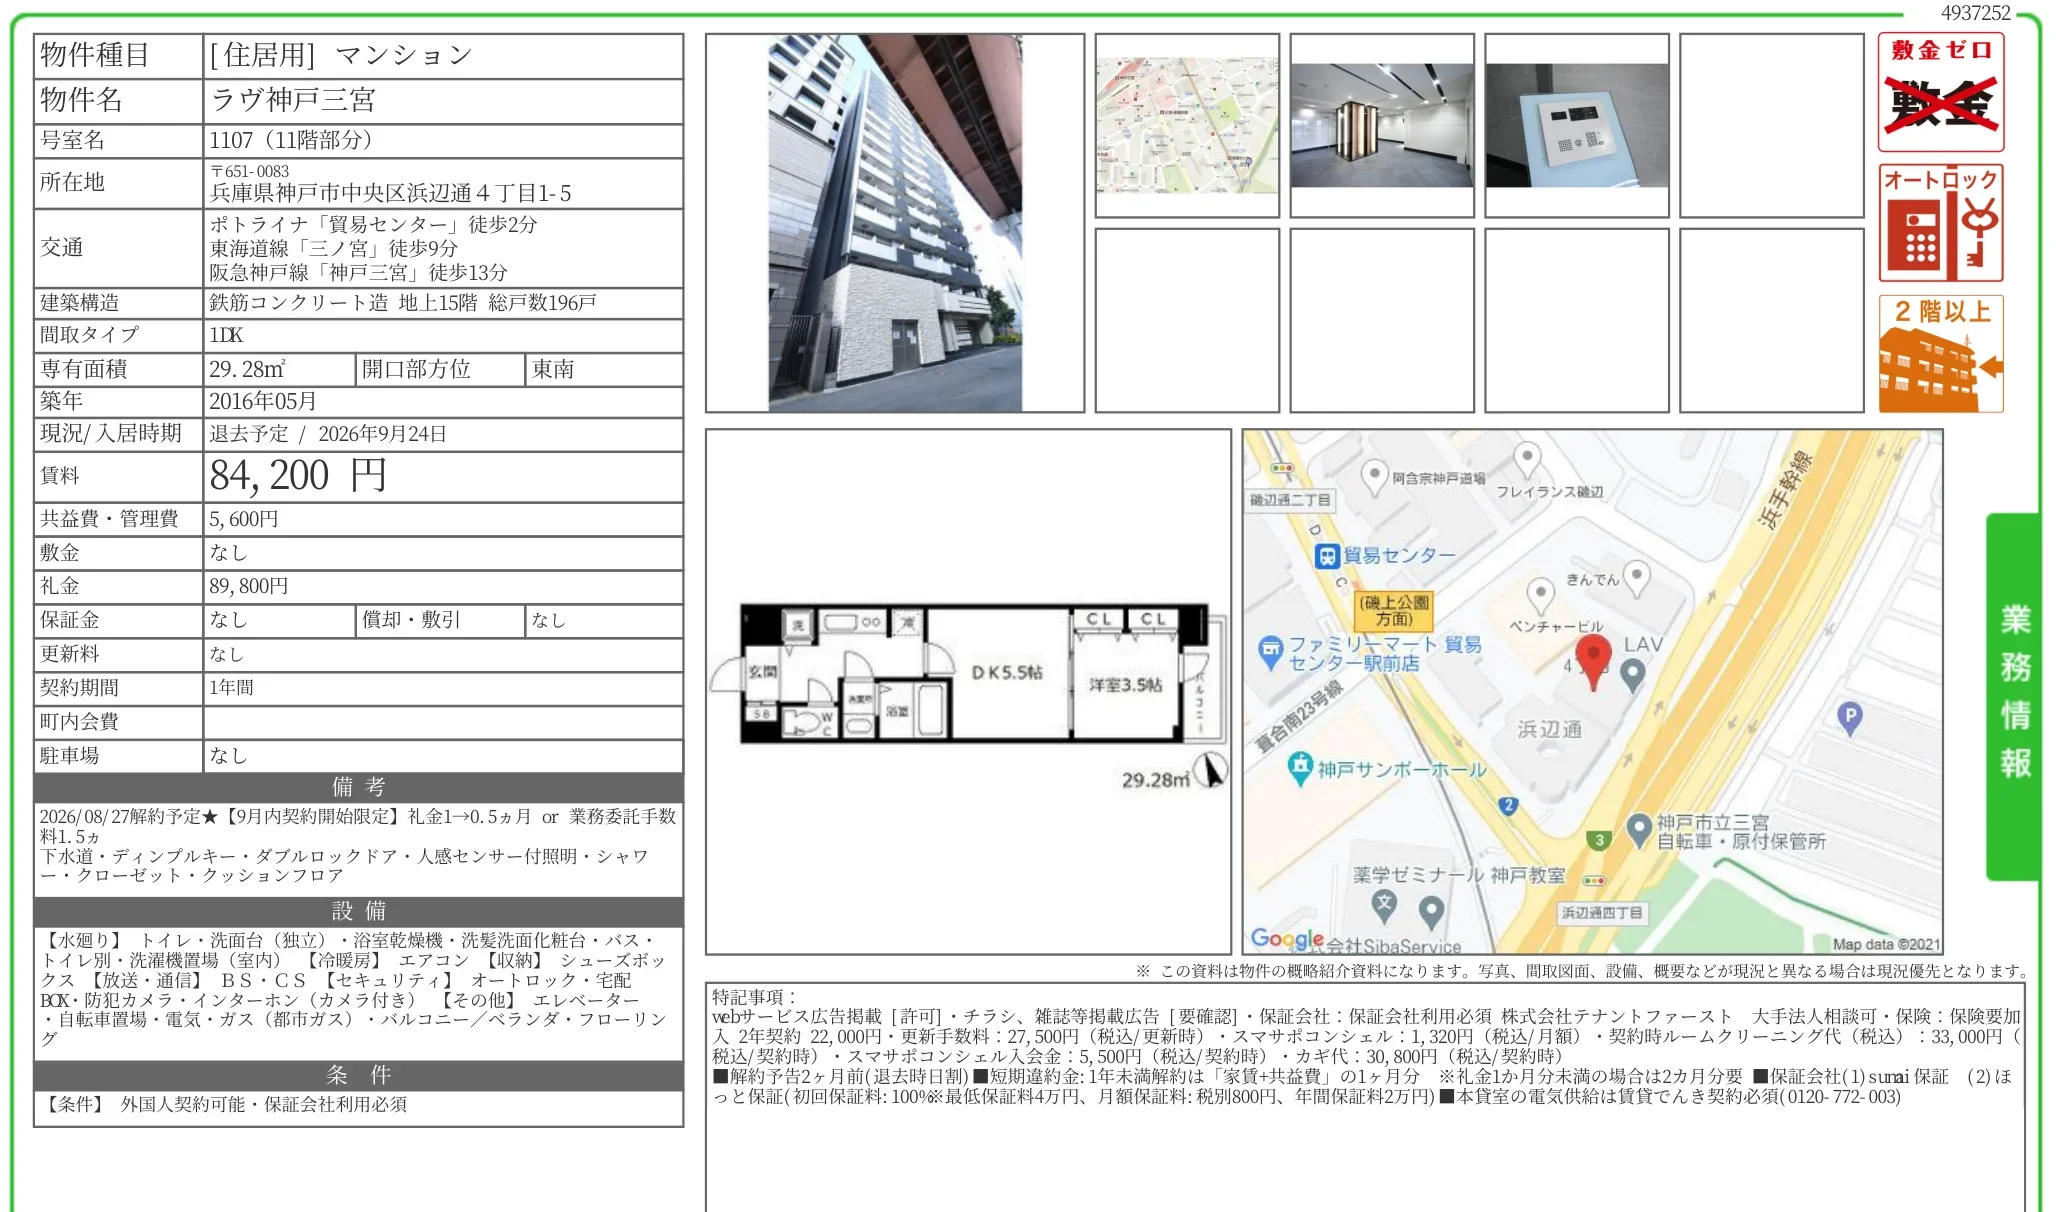Click the Map data ©2021 attribution
The height and width of the screenshot is (1212, 2056).
1885,944
